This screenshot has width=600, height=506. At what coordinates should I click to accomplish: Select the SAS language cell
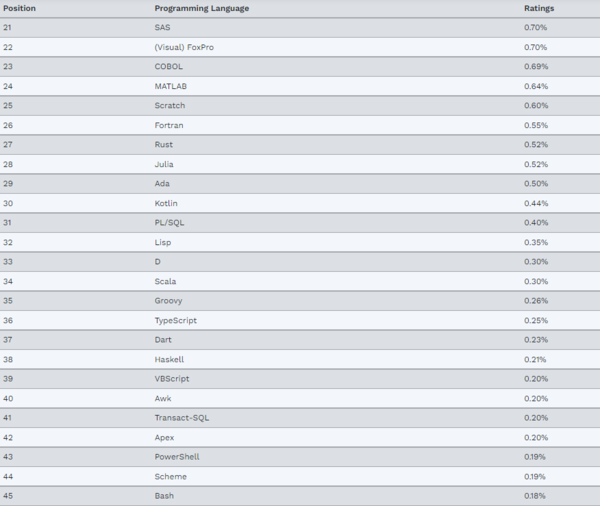[x=162, y=27]
